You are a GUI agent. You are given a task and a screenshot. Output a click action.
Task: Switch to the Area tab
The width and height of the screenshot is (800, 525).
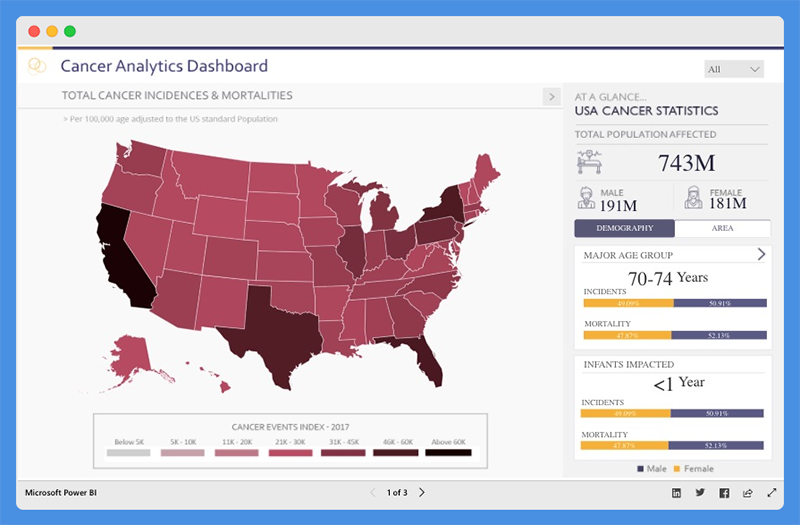[722, 228]
